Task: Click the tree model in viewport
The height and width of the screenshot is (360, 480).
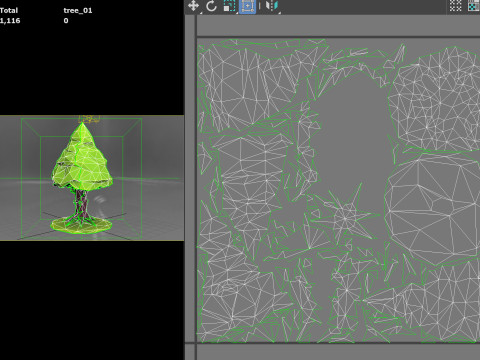Action: click(x=82, y=178)
